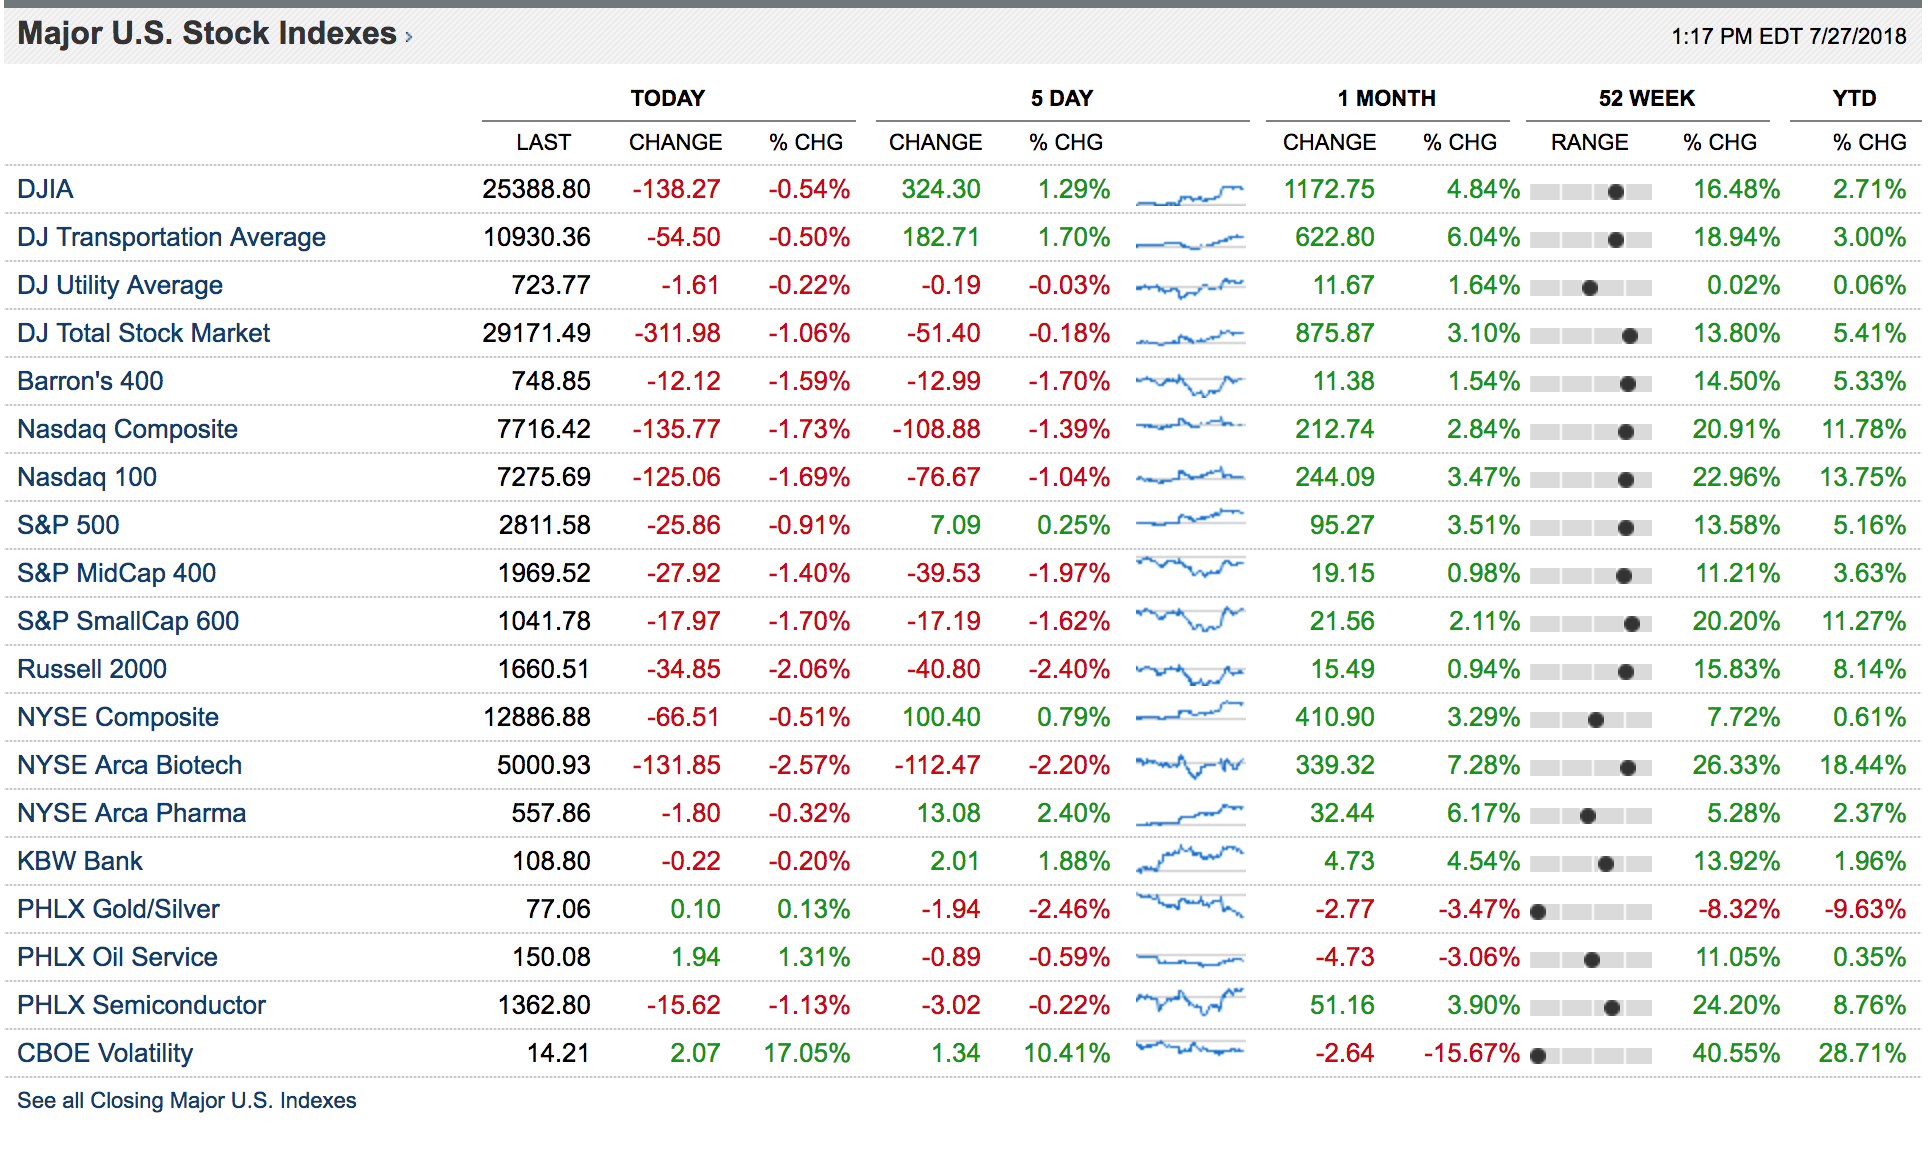Click the DJIA 5-day sparkline chart
The height and width of the screenshot is (1150, 1928).
[x=1190, y=193]
